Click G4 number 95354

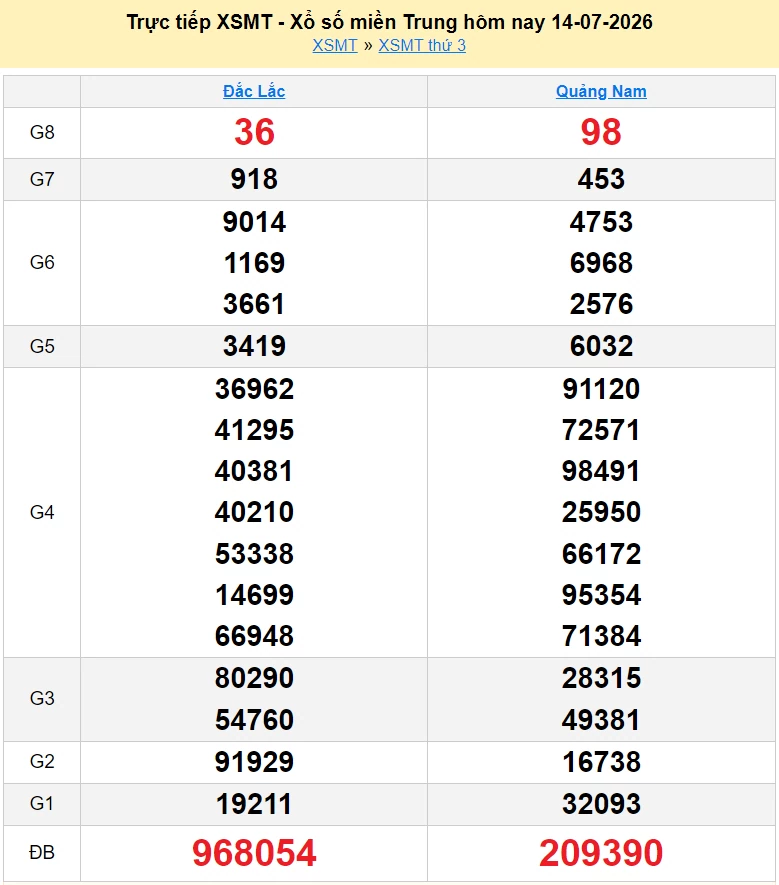coord(601,595)
